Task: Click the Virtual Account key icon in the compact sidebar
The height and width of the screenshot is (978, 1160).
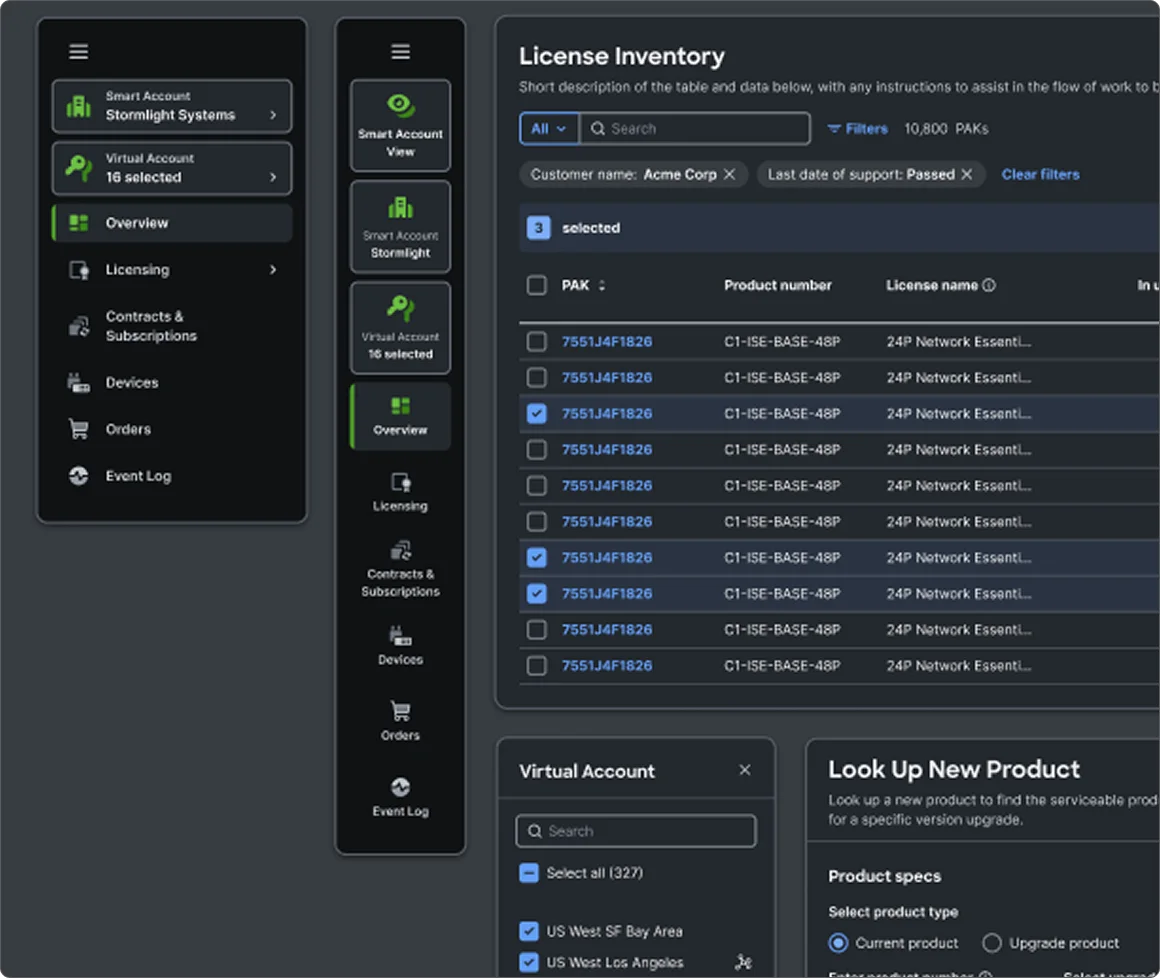Action: coord(400,308)
